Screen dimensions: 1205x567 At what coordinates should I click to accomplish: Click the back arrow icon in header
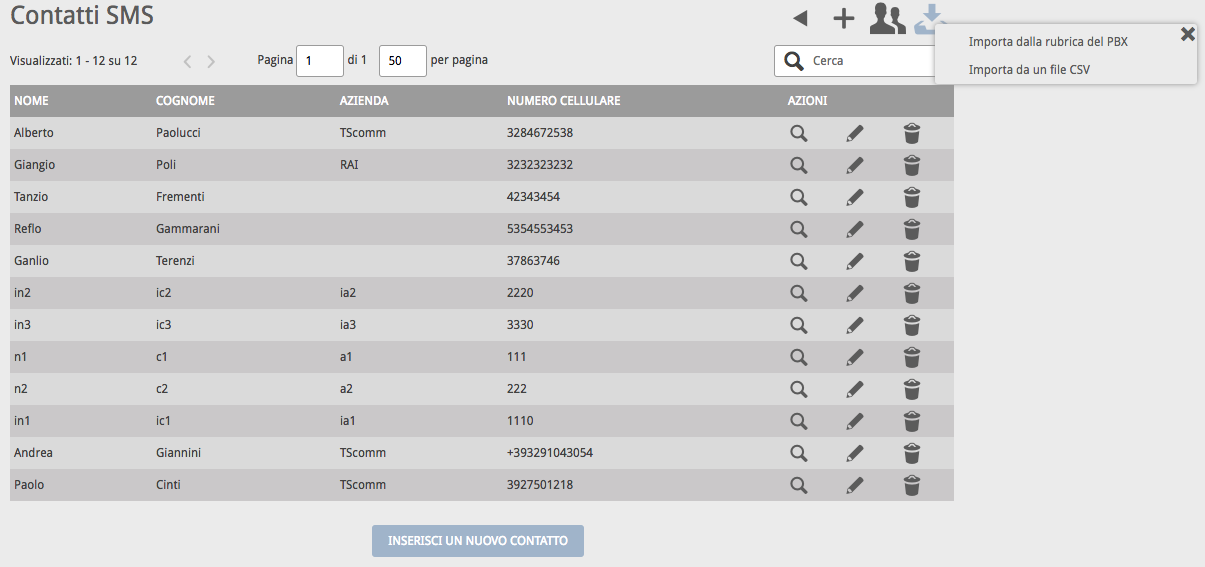pos(800,18)
